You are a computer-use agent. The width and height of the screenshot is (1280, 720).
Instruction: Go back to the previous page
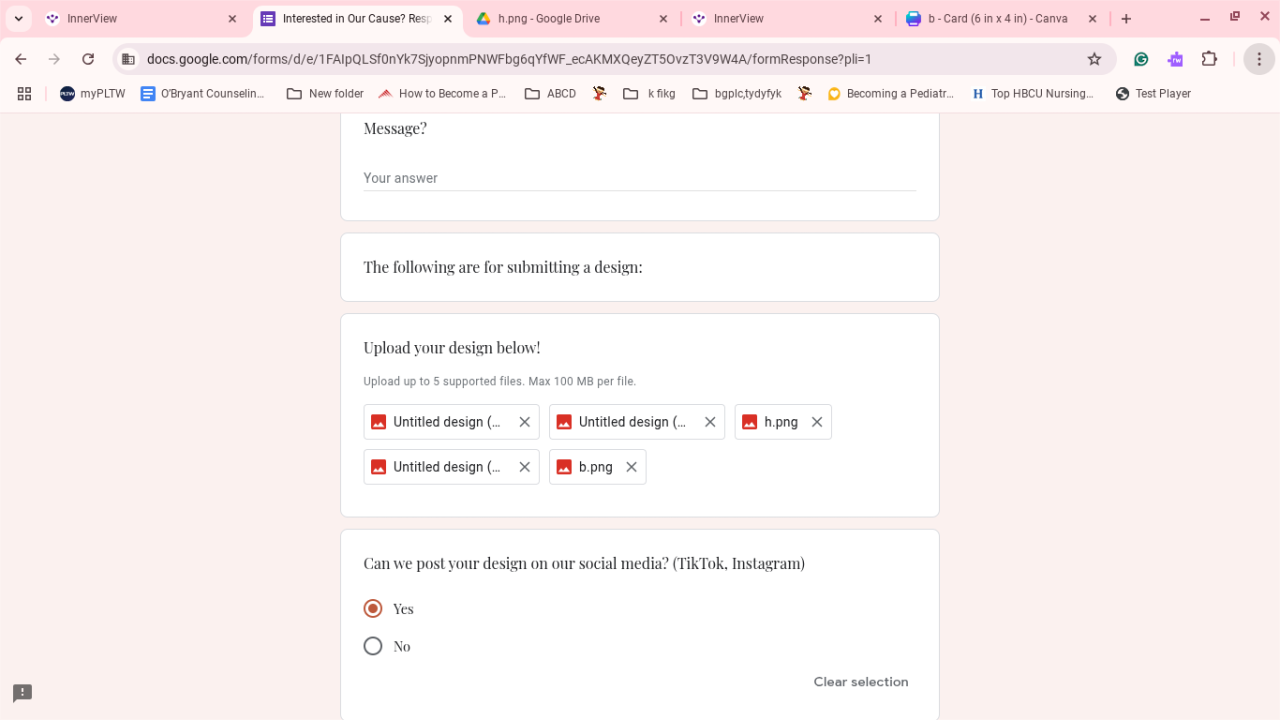21,59
